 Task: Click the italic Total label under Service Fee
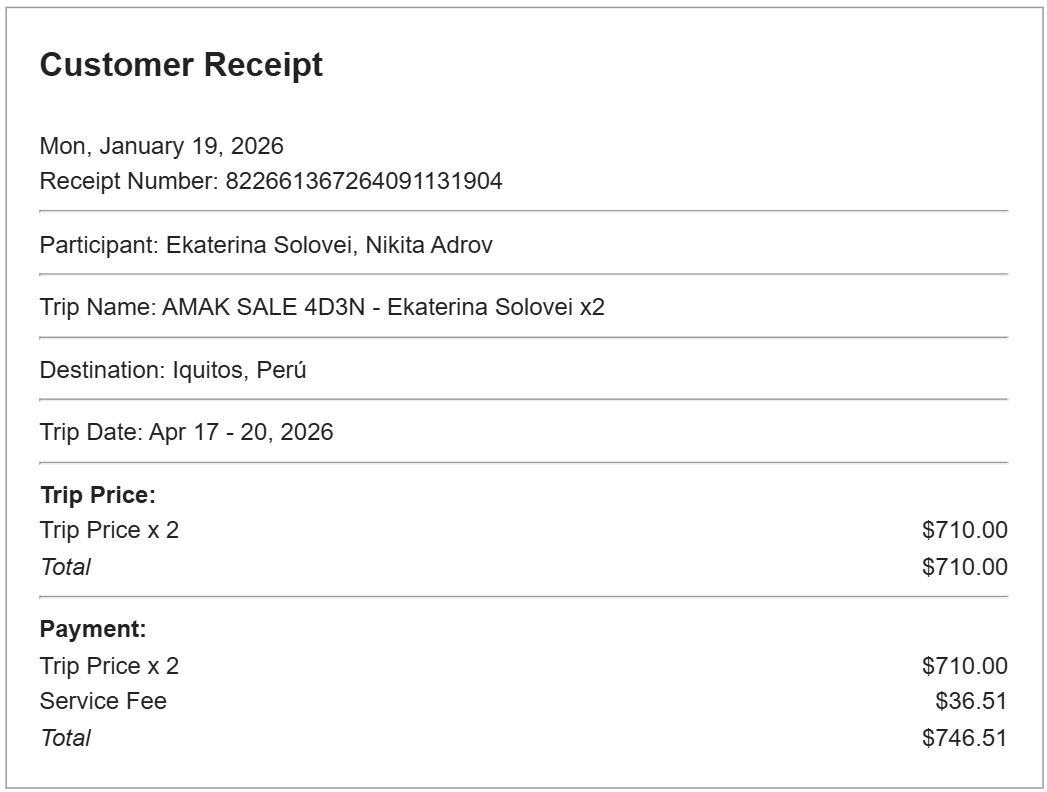click(65, 738)
